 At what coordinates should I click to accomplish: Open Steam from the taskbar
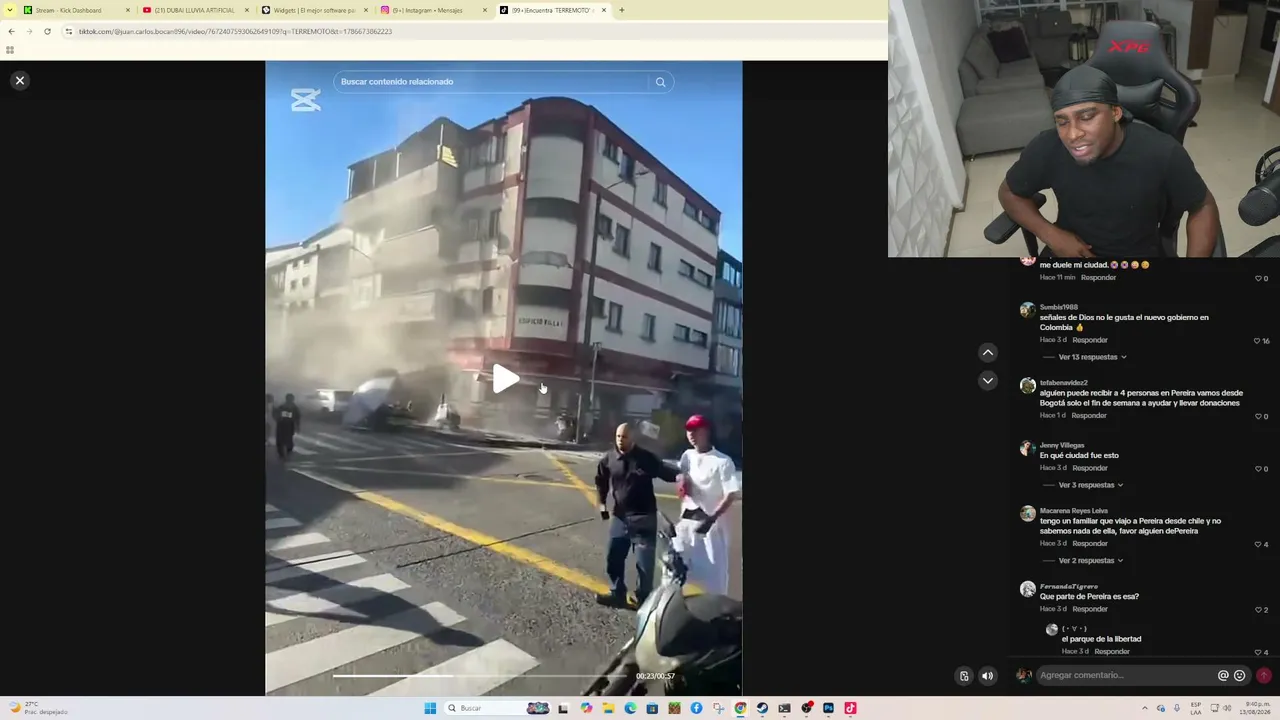point(762,708)
